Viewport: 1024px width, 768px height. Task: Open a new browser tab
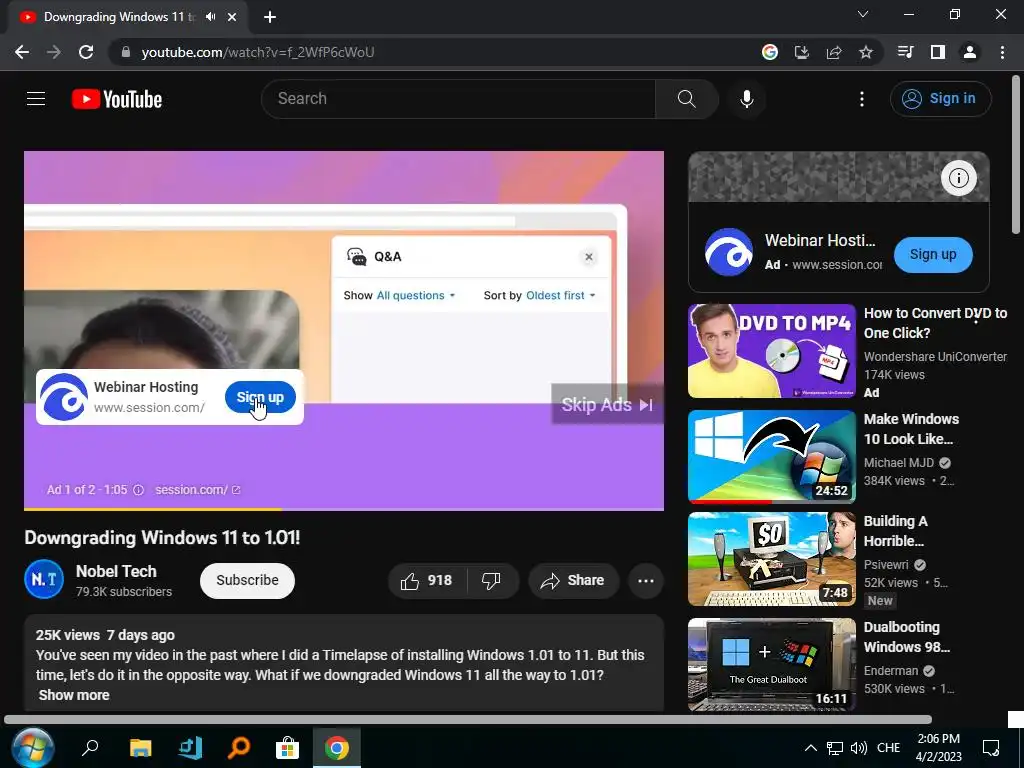click(x=270, y=17)
